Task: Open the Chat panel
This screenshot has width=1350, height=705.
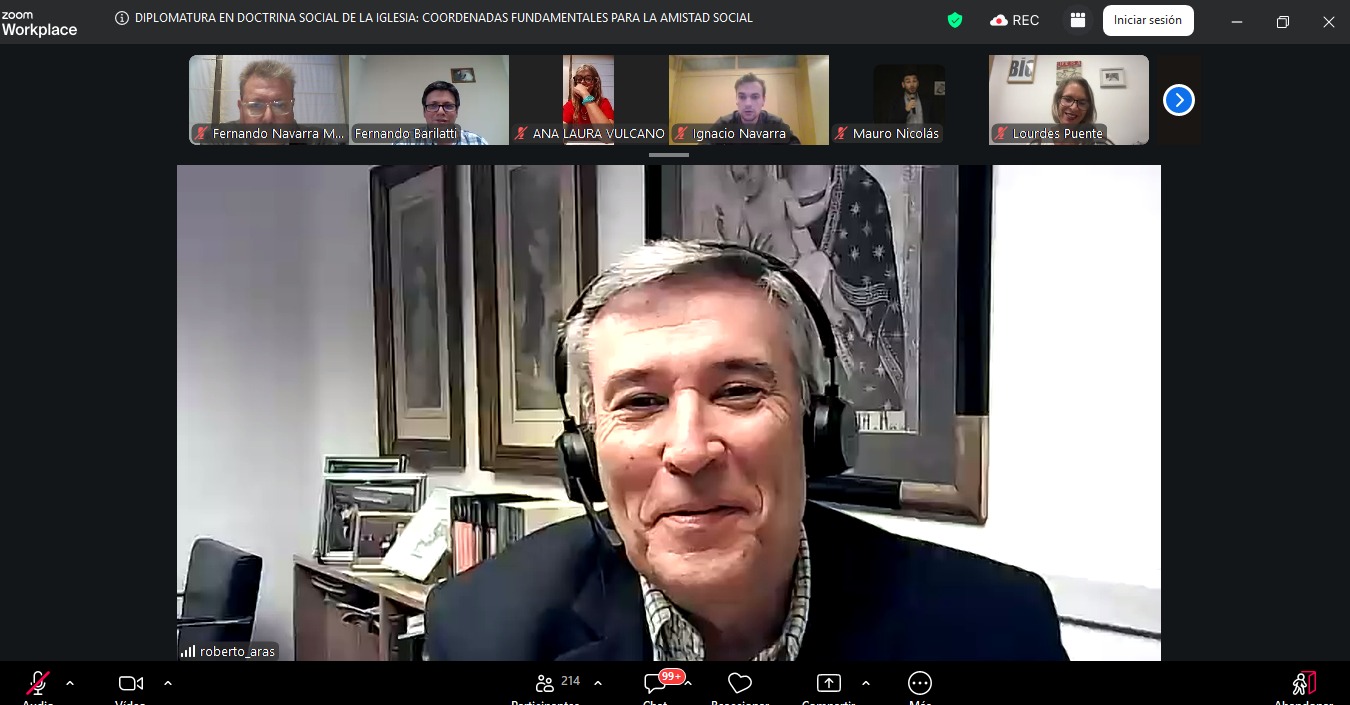Action: 655,684
